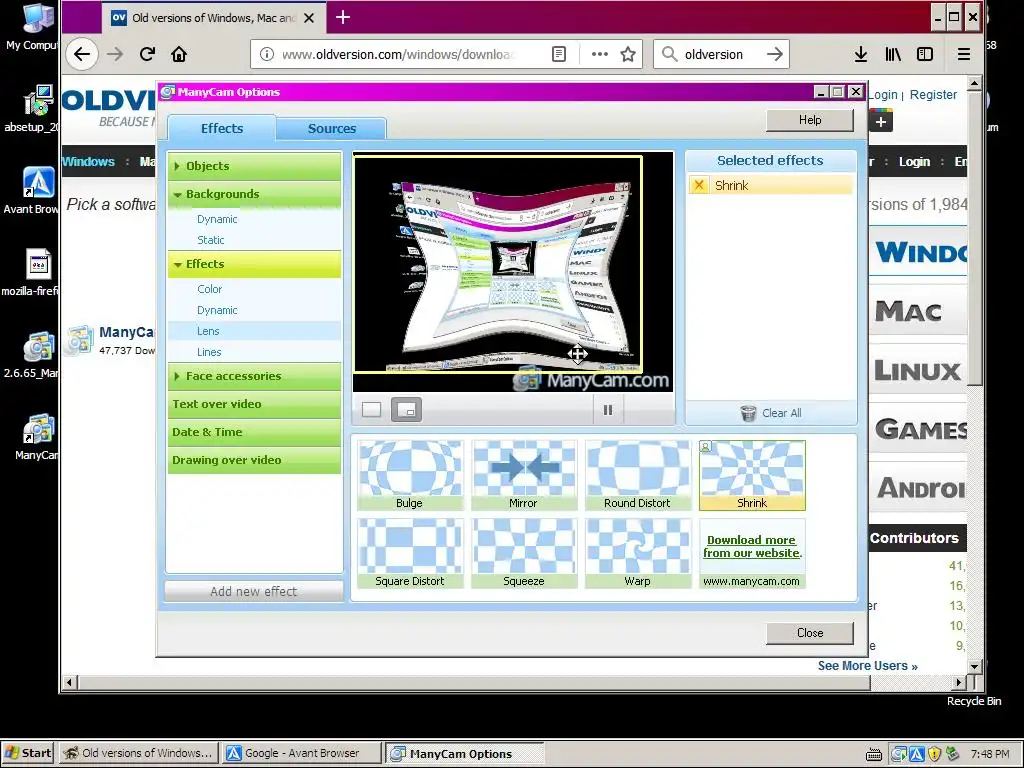The image size is (1024, 768).
Task: Apply the Squeeze lens effect
Action: (524, 553)
